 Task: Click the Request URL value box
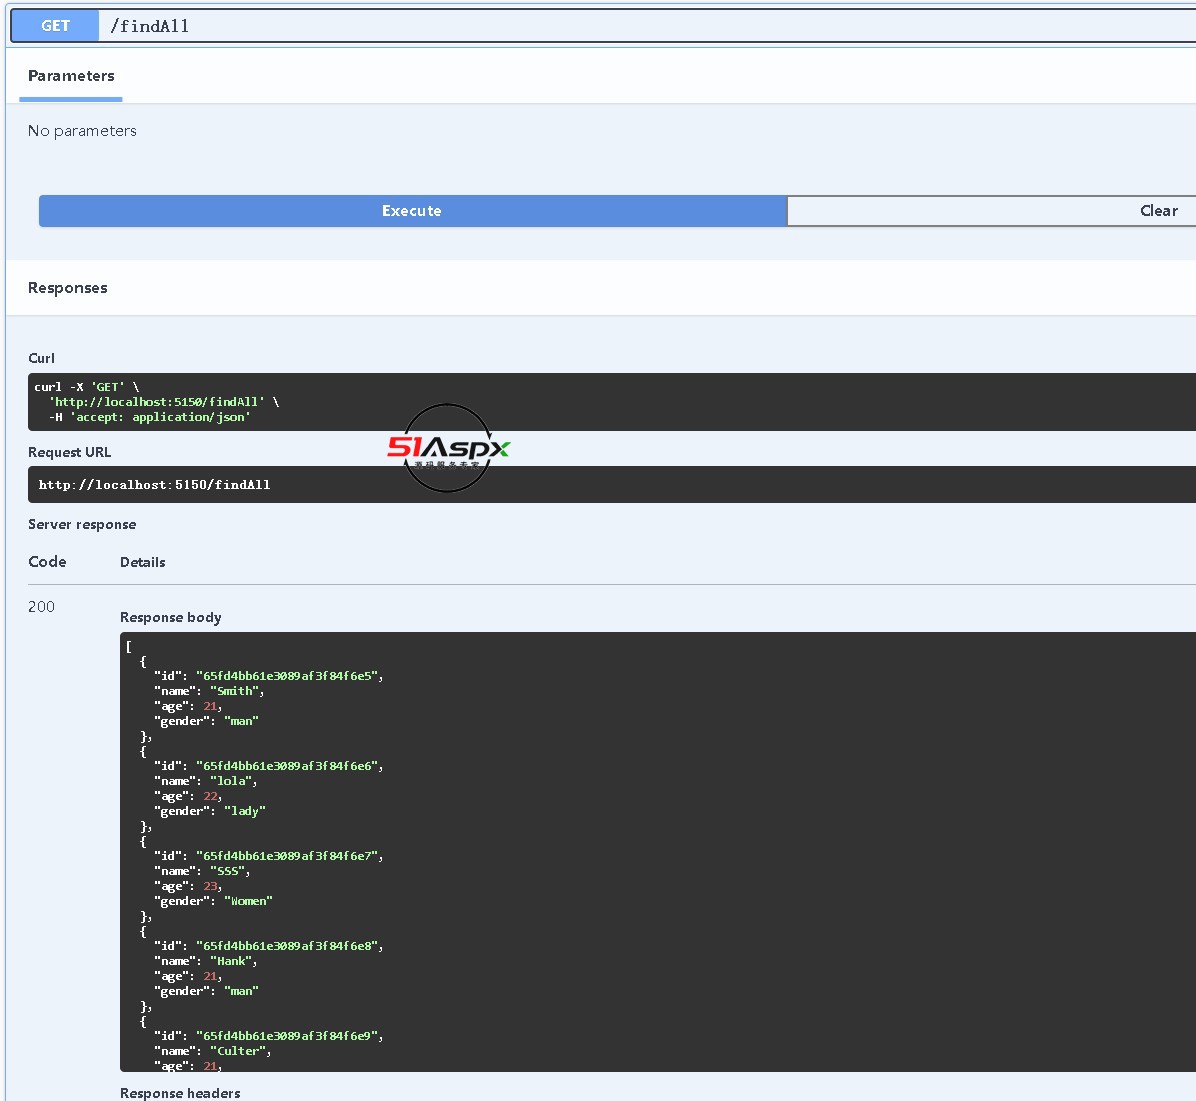612,485
